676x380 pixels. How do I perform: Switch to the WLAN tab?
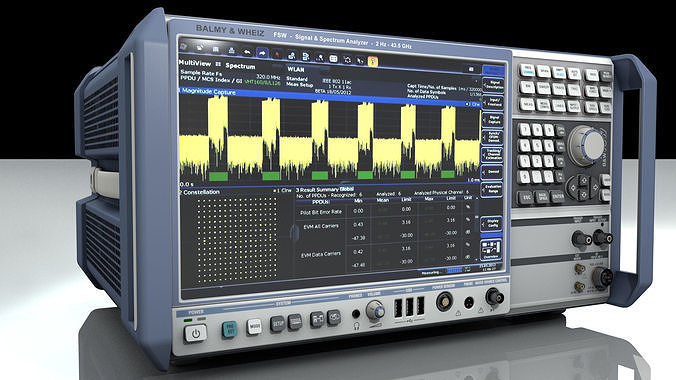[296, 69]
